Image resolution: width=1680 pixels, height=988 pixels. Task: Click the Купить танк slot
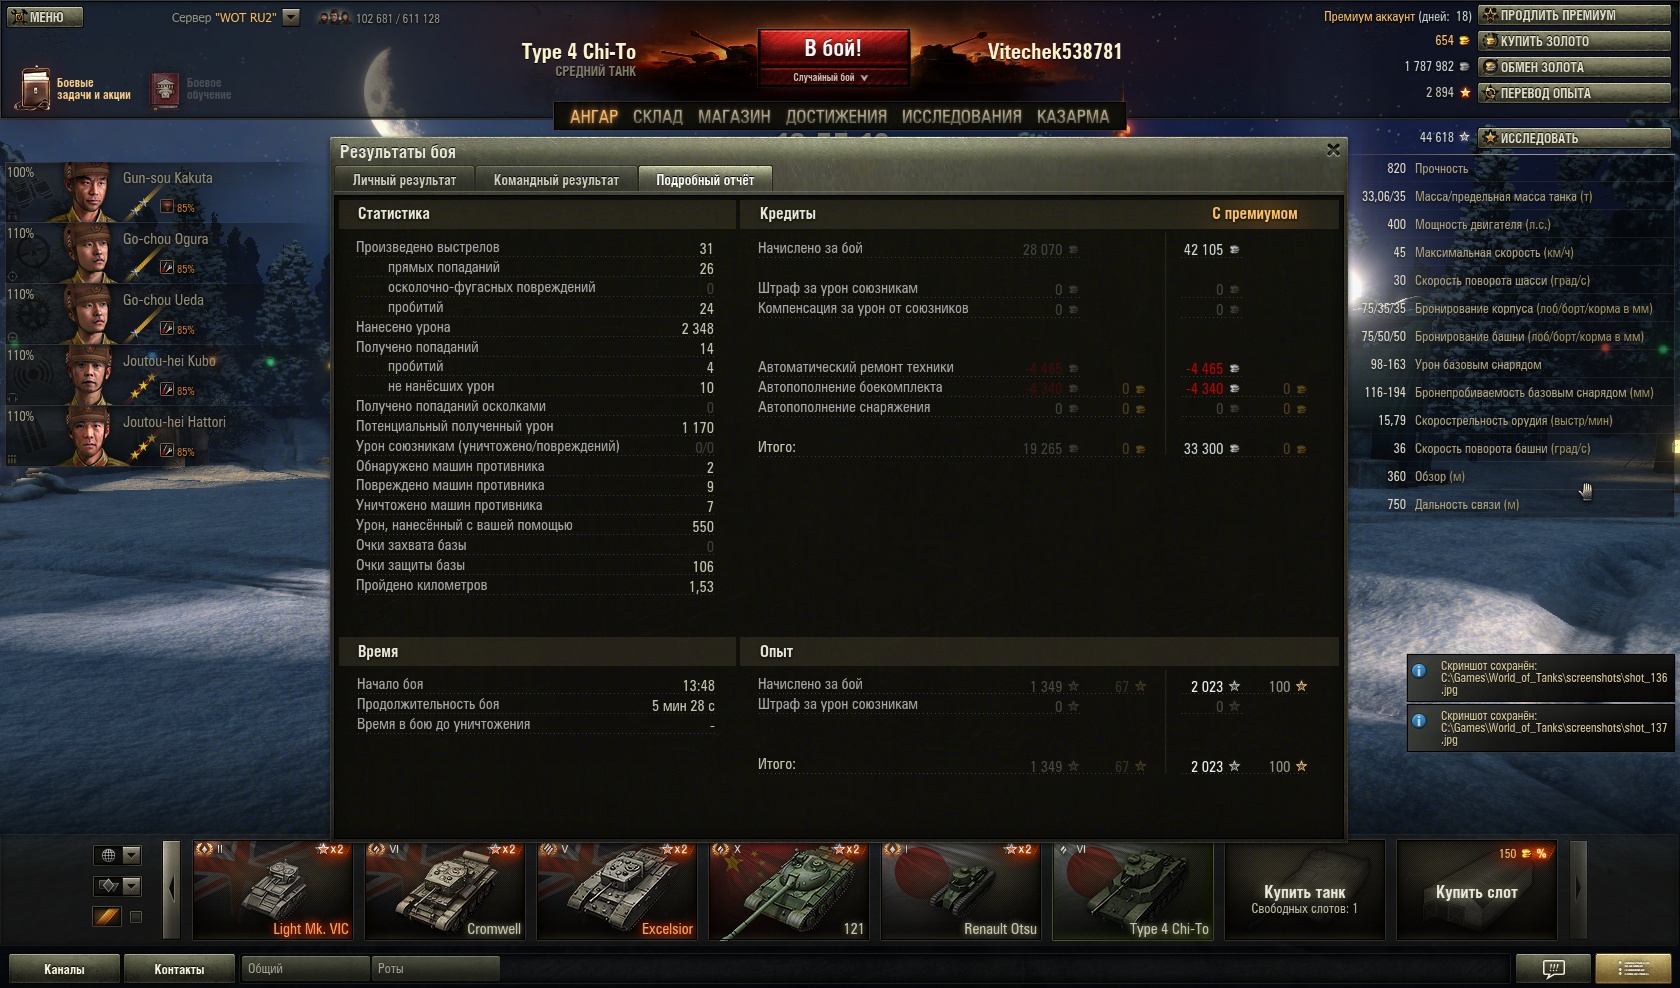tap(1304, 890)
